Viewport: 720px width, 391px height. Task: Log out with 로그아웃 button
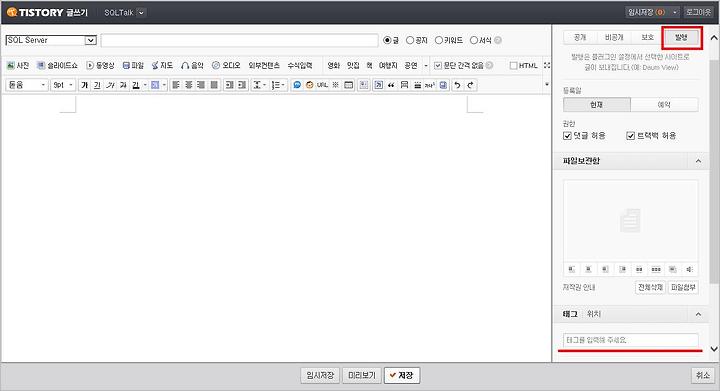[698, 12]
